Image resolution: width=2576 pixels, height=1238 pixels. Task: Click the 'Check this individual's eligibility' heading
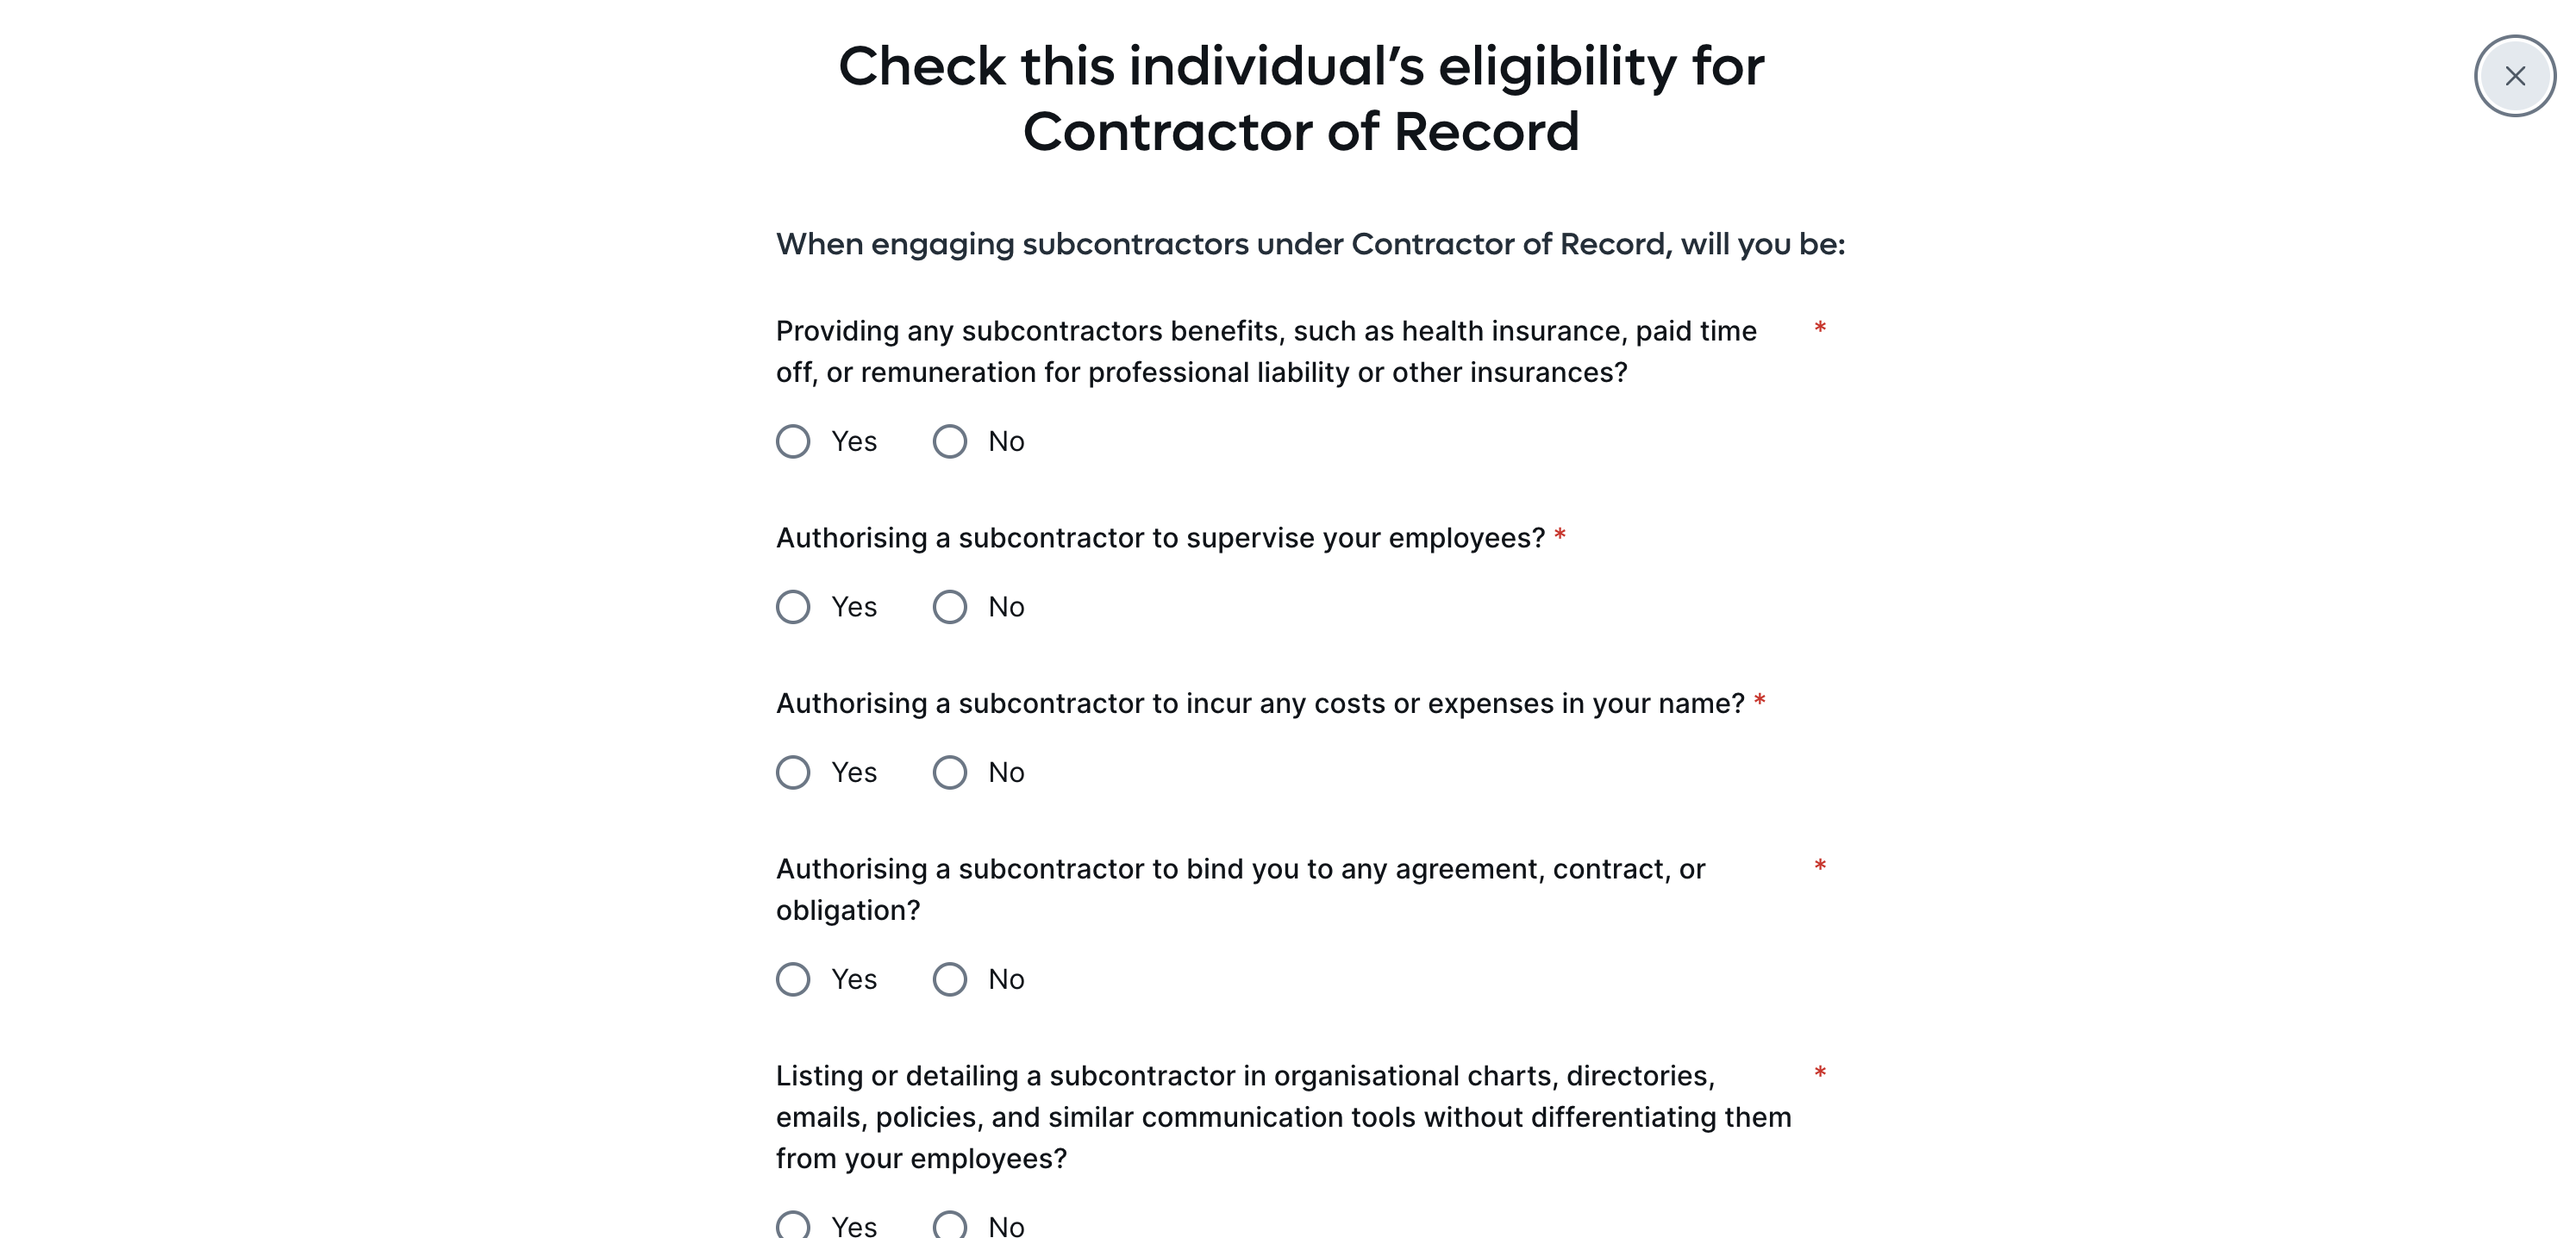(x=1301, y=98)
